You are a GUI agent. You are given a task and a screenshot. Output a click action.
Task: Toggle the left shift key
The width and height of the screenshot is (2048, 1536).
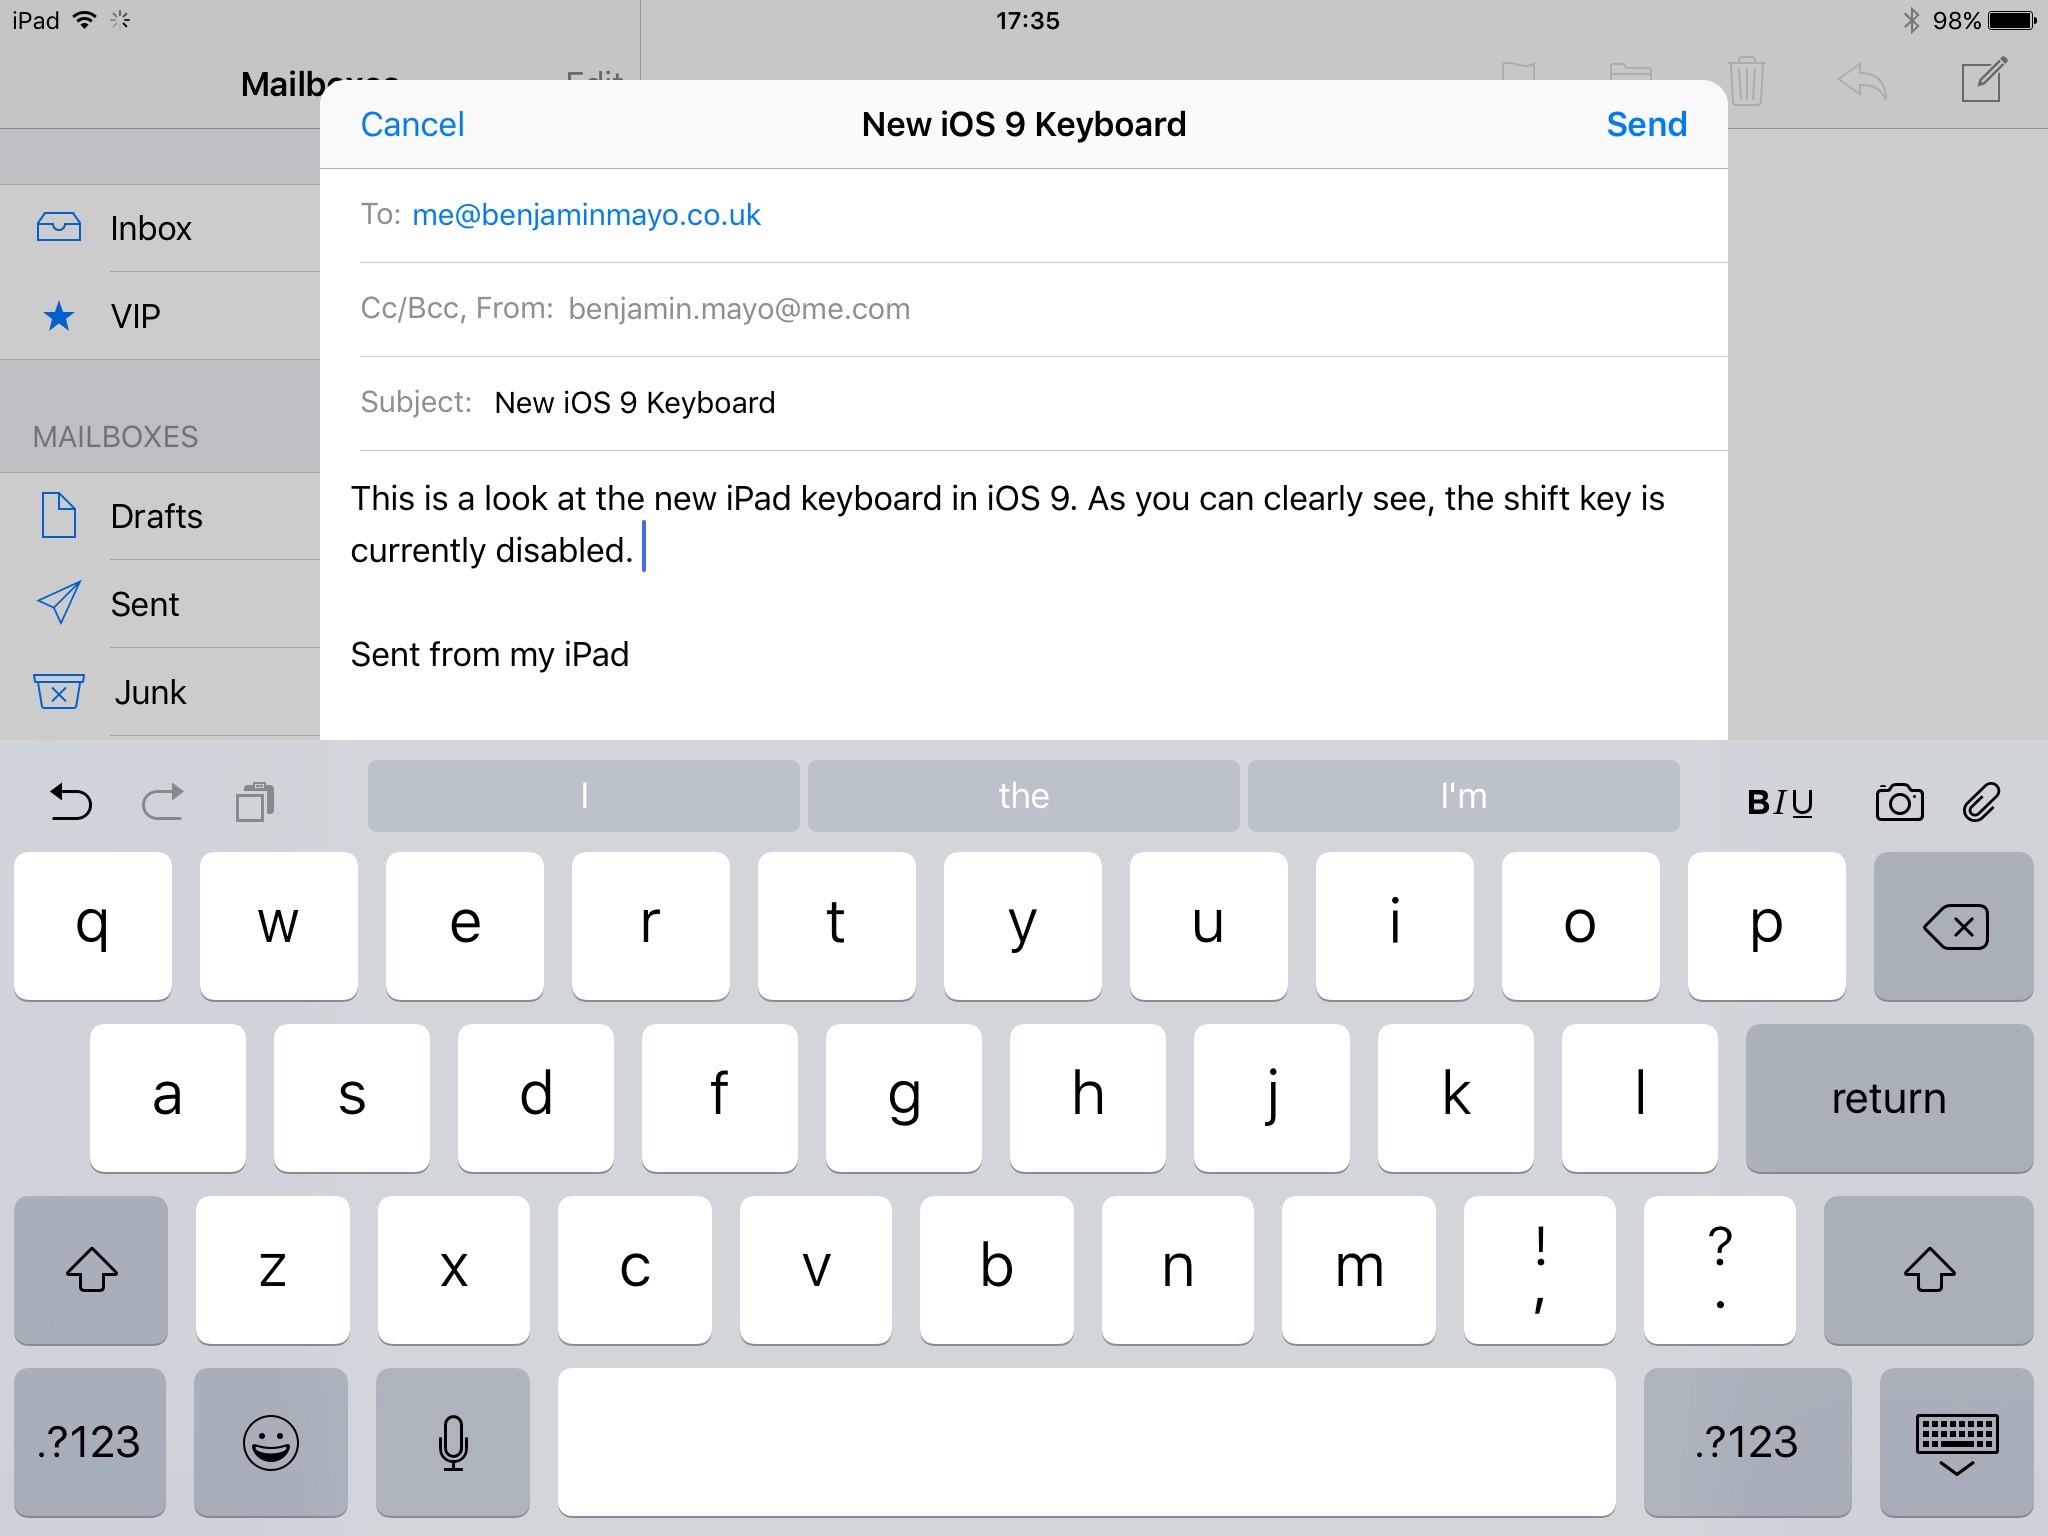coord(91,1270)
